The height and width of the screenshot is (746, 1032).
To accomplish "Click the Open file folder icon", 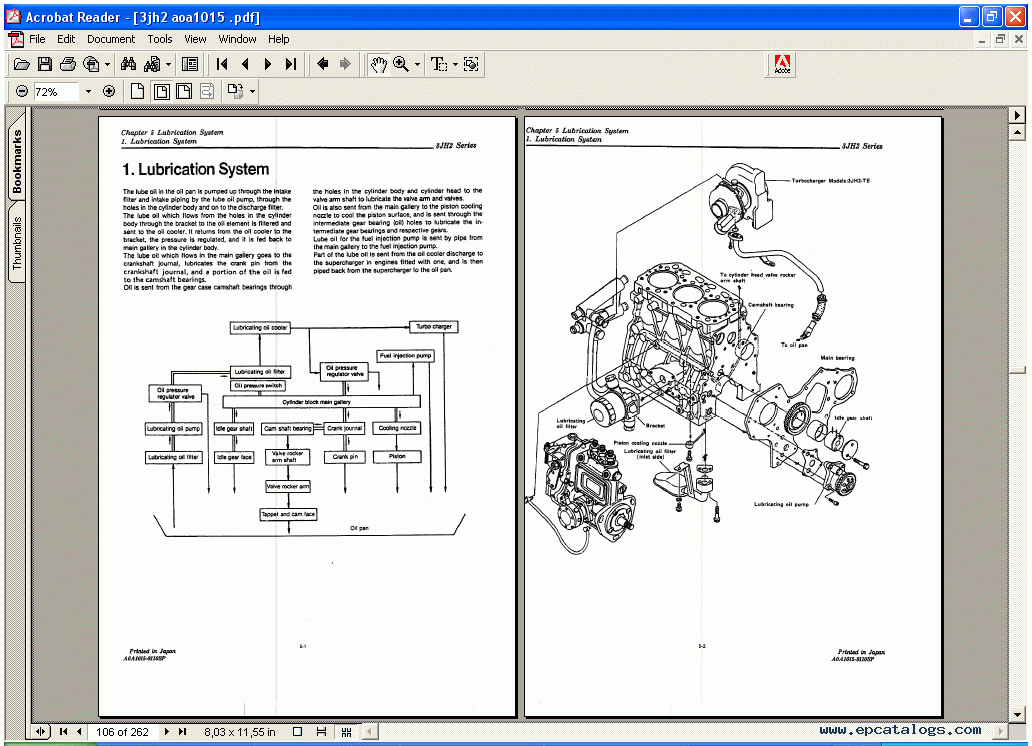I will 21,64.
